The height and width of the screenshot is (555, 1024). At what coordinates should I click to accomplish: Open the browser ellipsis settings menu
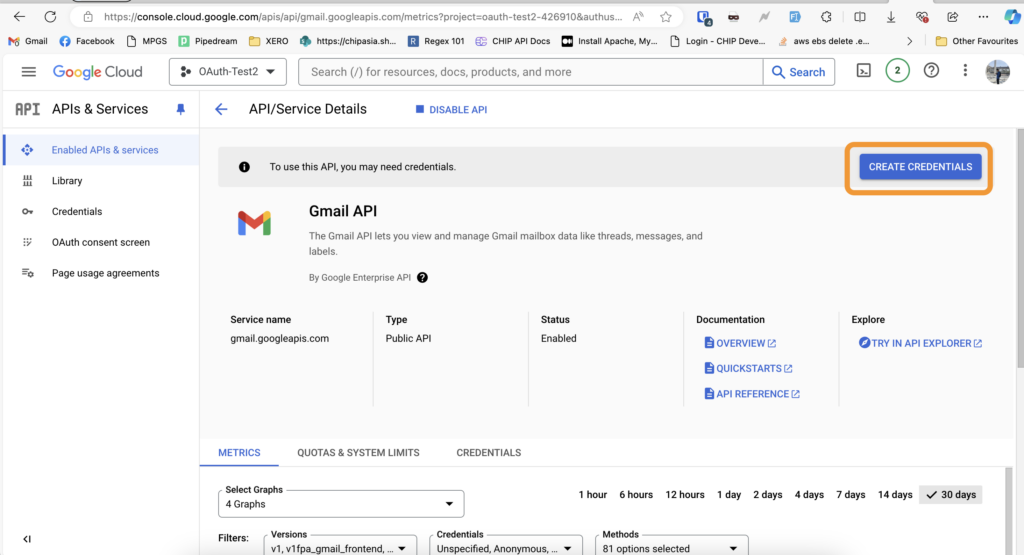tap(983, 17)
